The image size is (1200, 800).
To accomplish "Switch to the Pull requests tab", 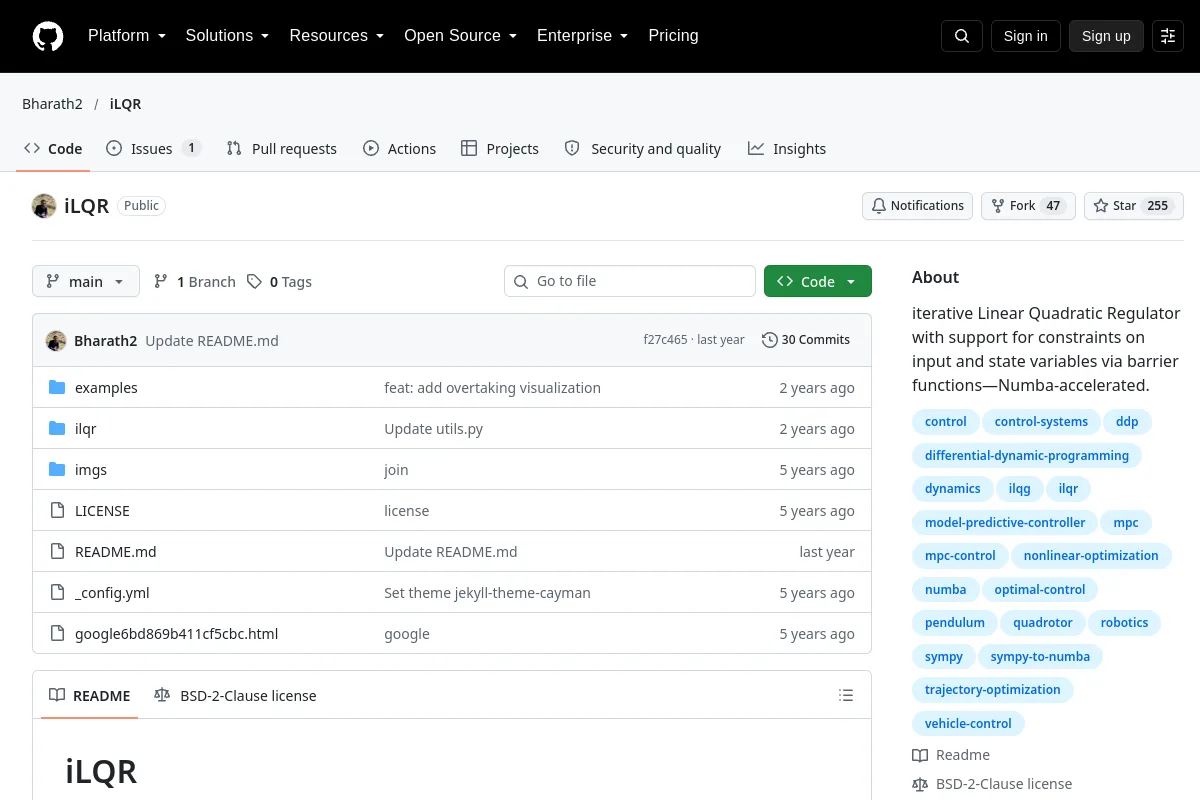I will (282, 149).
